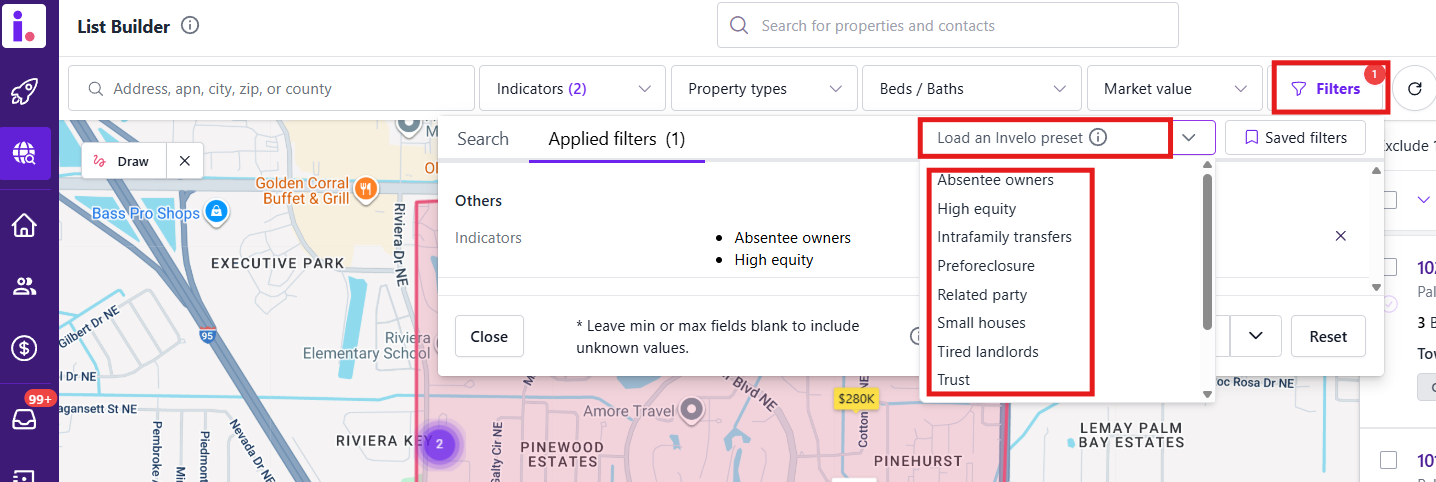Click the rocket icon in sidebar
Screen dimensions: 1436x482
[x=24, y=93]
